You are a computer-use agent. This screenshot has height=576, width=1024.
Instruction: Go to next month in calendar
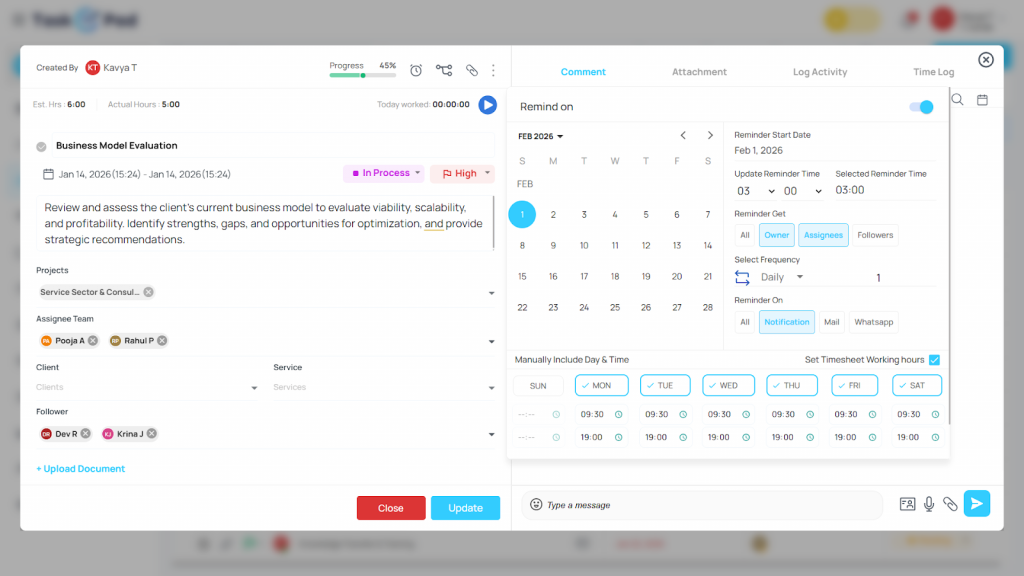pos(710,136)
